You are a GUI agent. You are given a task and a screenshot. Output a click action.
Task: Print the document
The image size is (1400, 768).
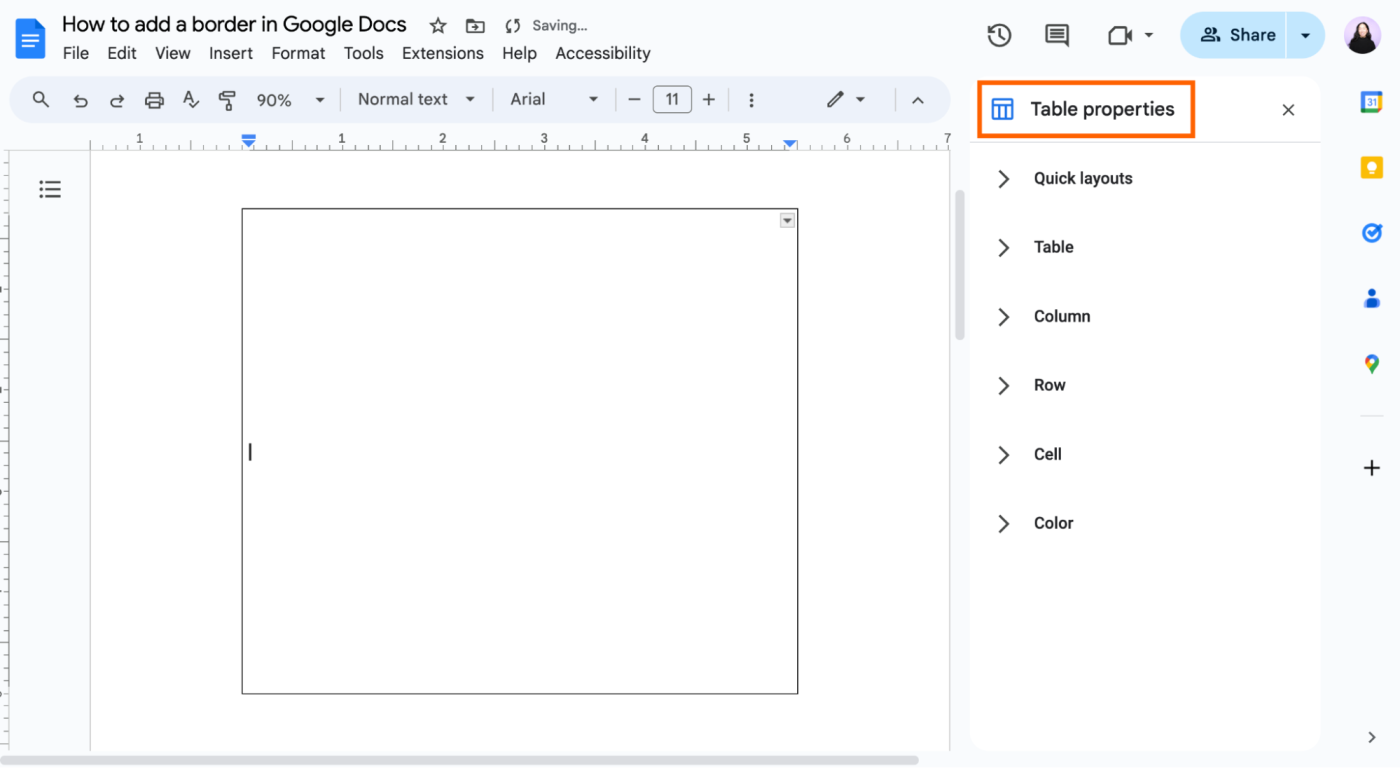[x=154, y=100]
